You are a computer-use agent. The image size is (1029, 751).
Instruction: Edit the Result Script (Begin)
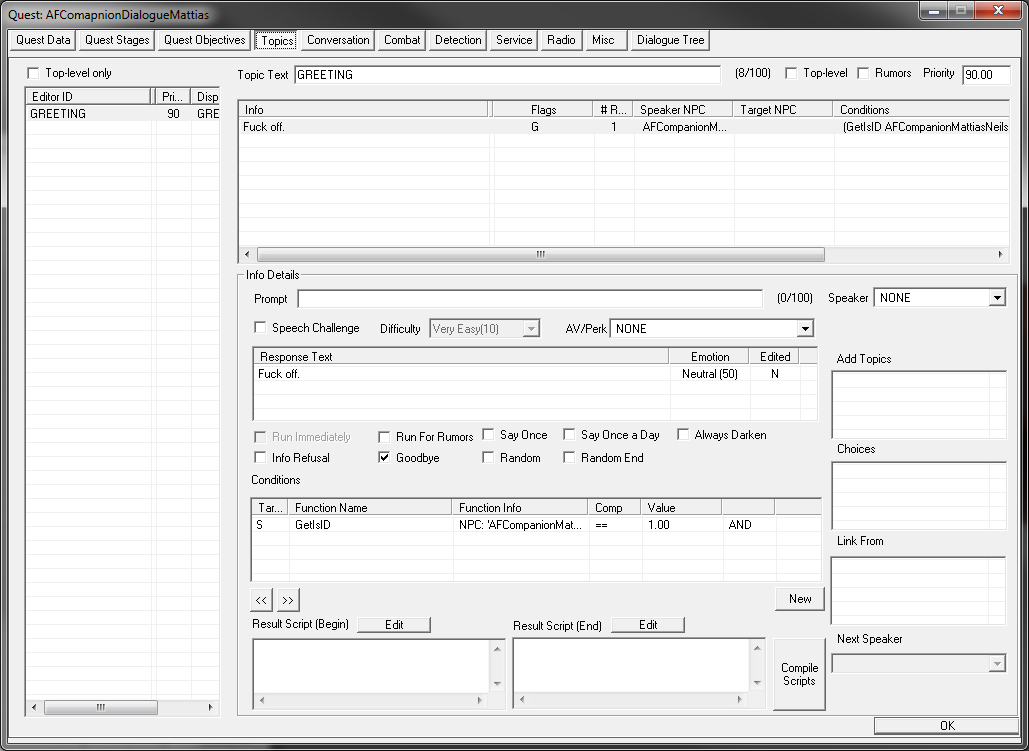(394, 625)
